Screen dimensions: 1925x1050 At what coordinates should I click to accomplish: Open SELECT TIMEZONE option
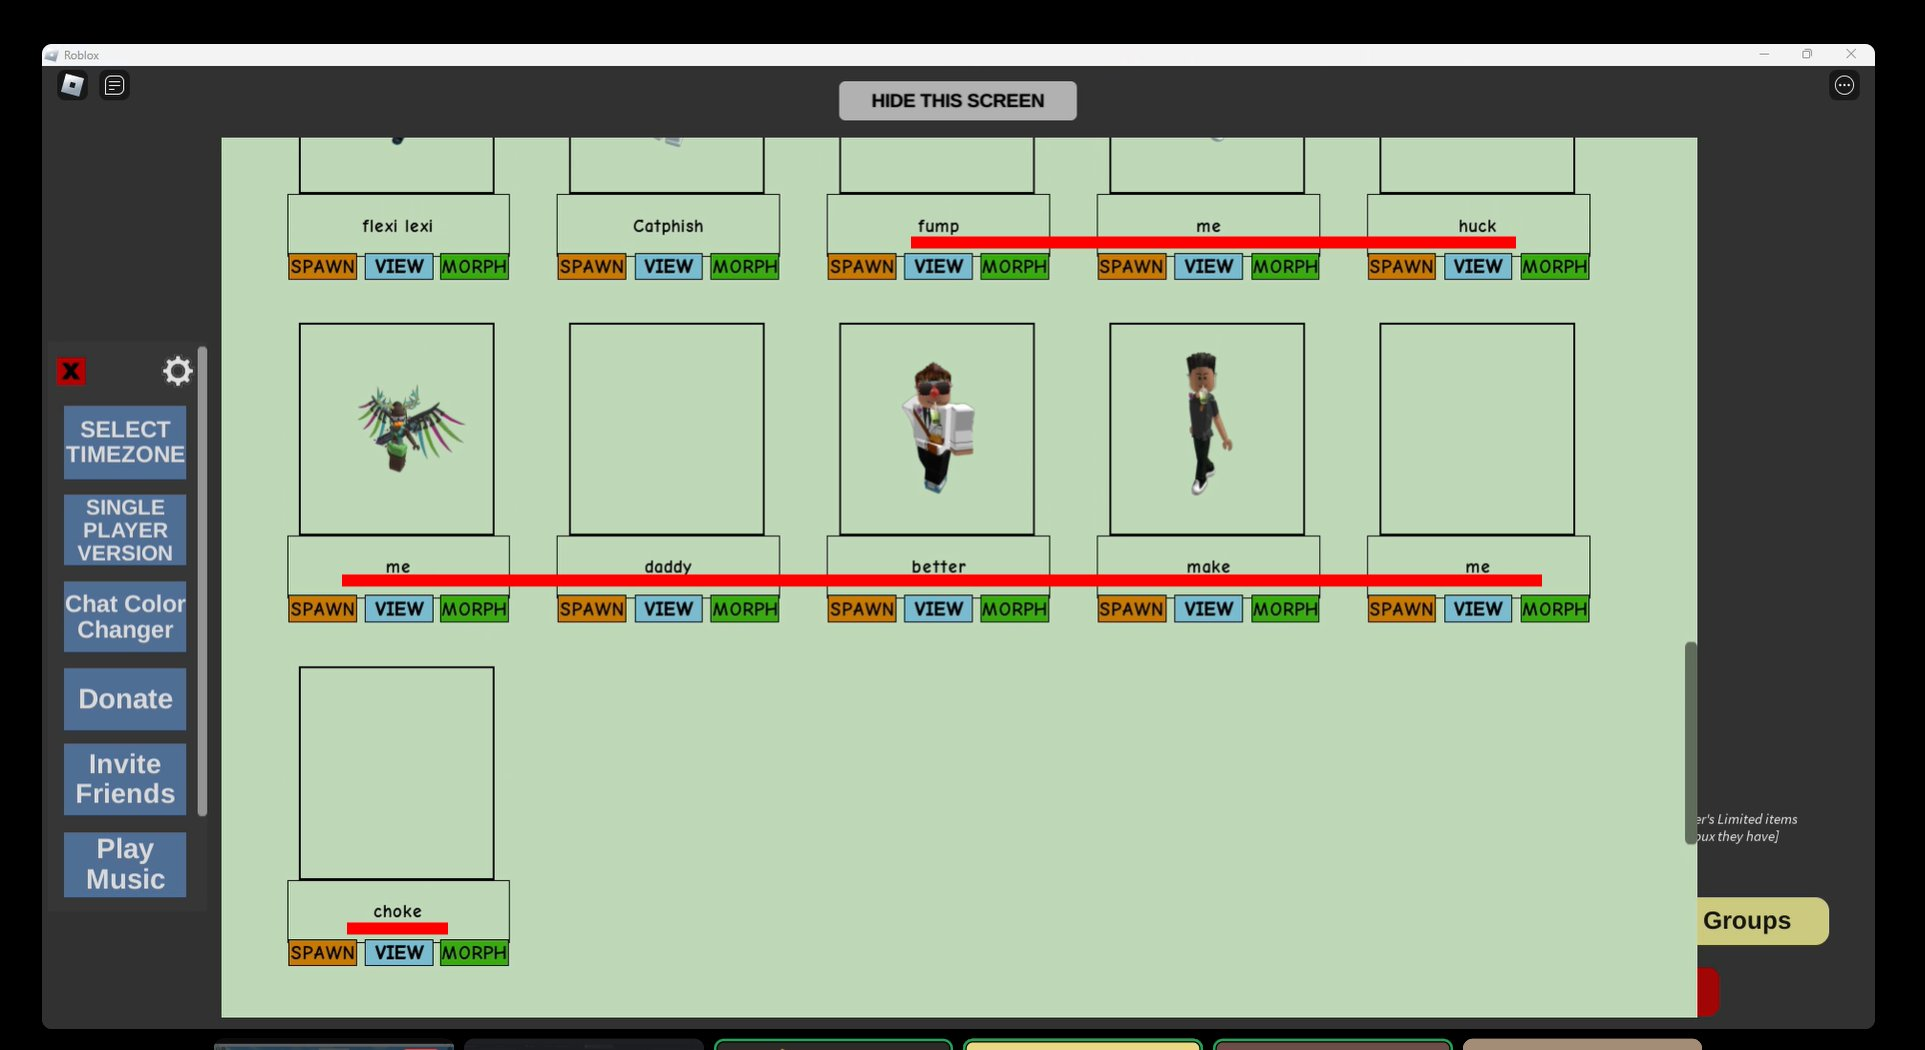(x=125, y=442)
